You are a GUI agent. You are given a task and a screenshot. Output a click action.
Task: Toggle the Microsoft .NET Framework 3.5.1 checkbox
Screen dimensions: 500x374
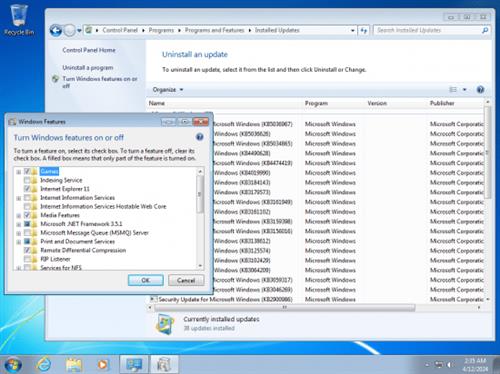(x=27, y=224)
